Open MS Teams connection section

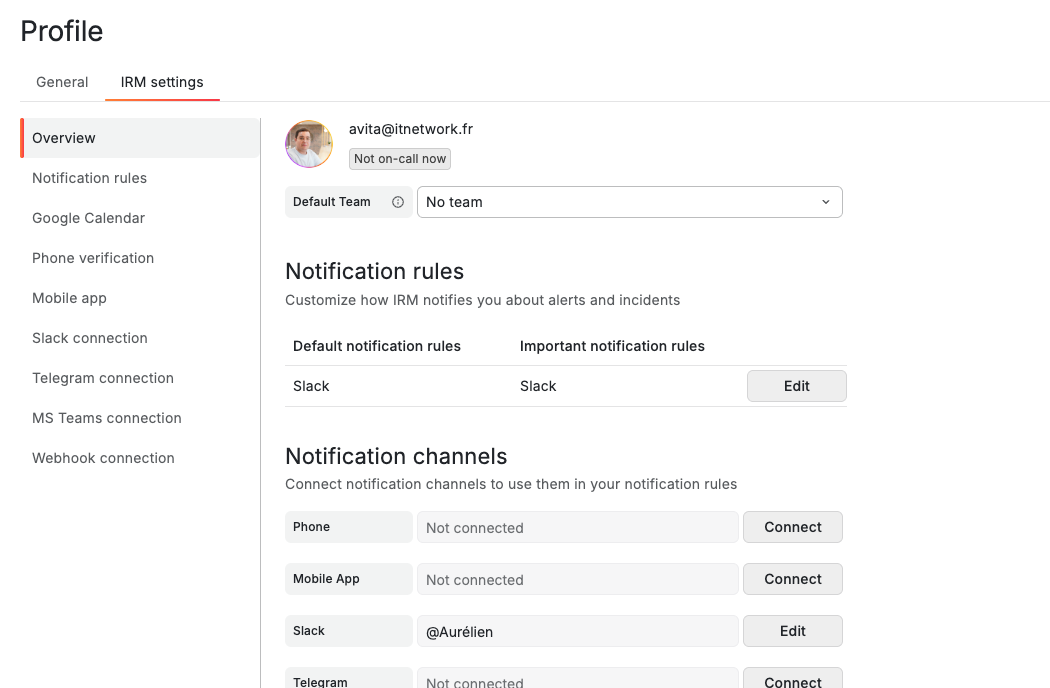106,417
